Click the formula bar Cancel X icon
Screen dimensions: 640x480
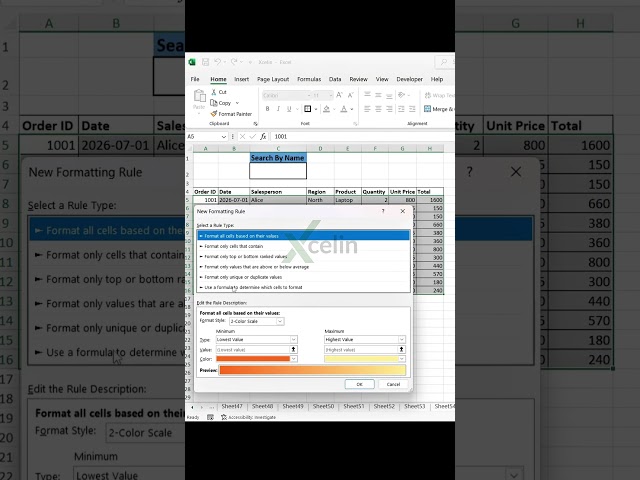(242, 137)
